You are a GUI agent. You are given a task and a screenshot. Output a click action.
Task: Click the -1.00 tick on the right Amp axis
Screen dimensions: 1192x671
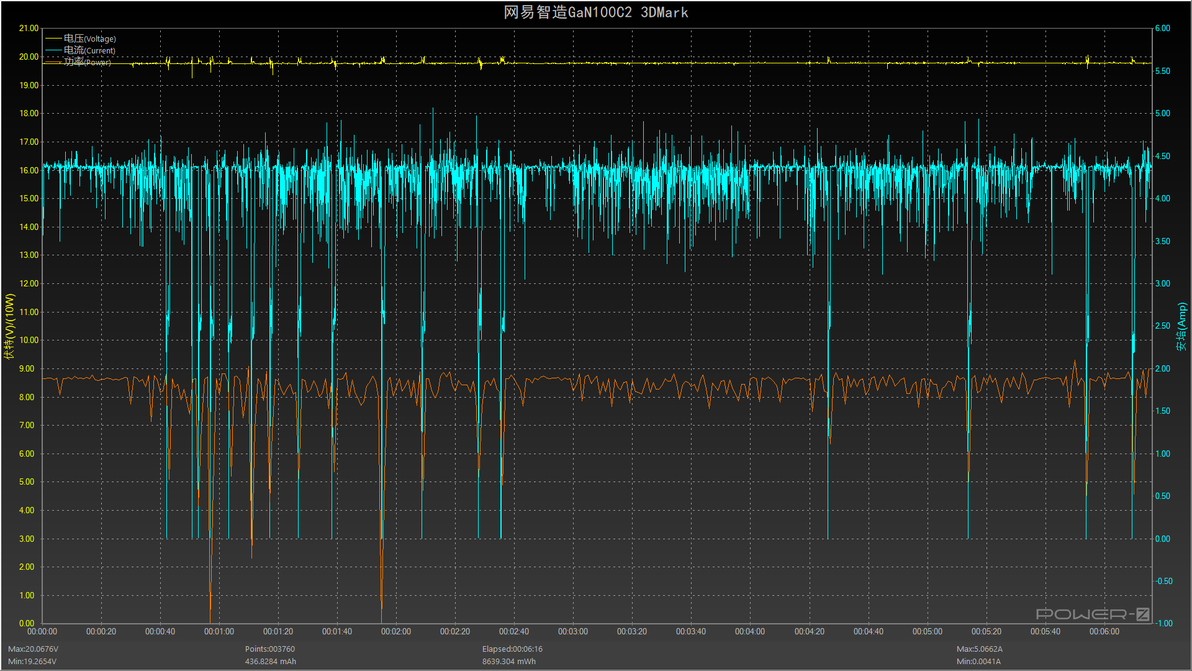1165,623
